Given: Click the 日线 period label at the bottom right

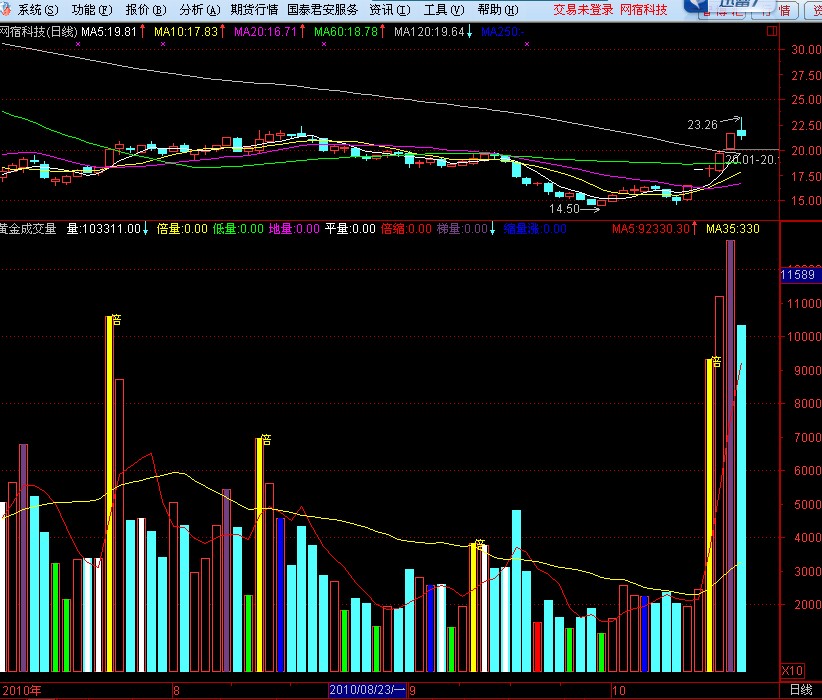Looking at the screenshot, I should point(801,690).
